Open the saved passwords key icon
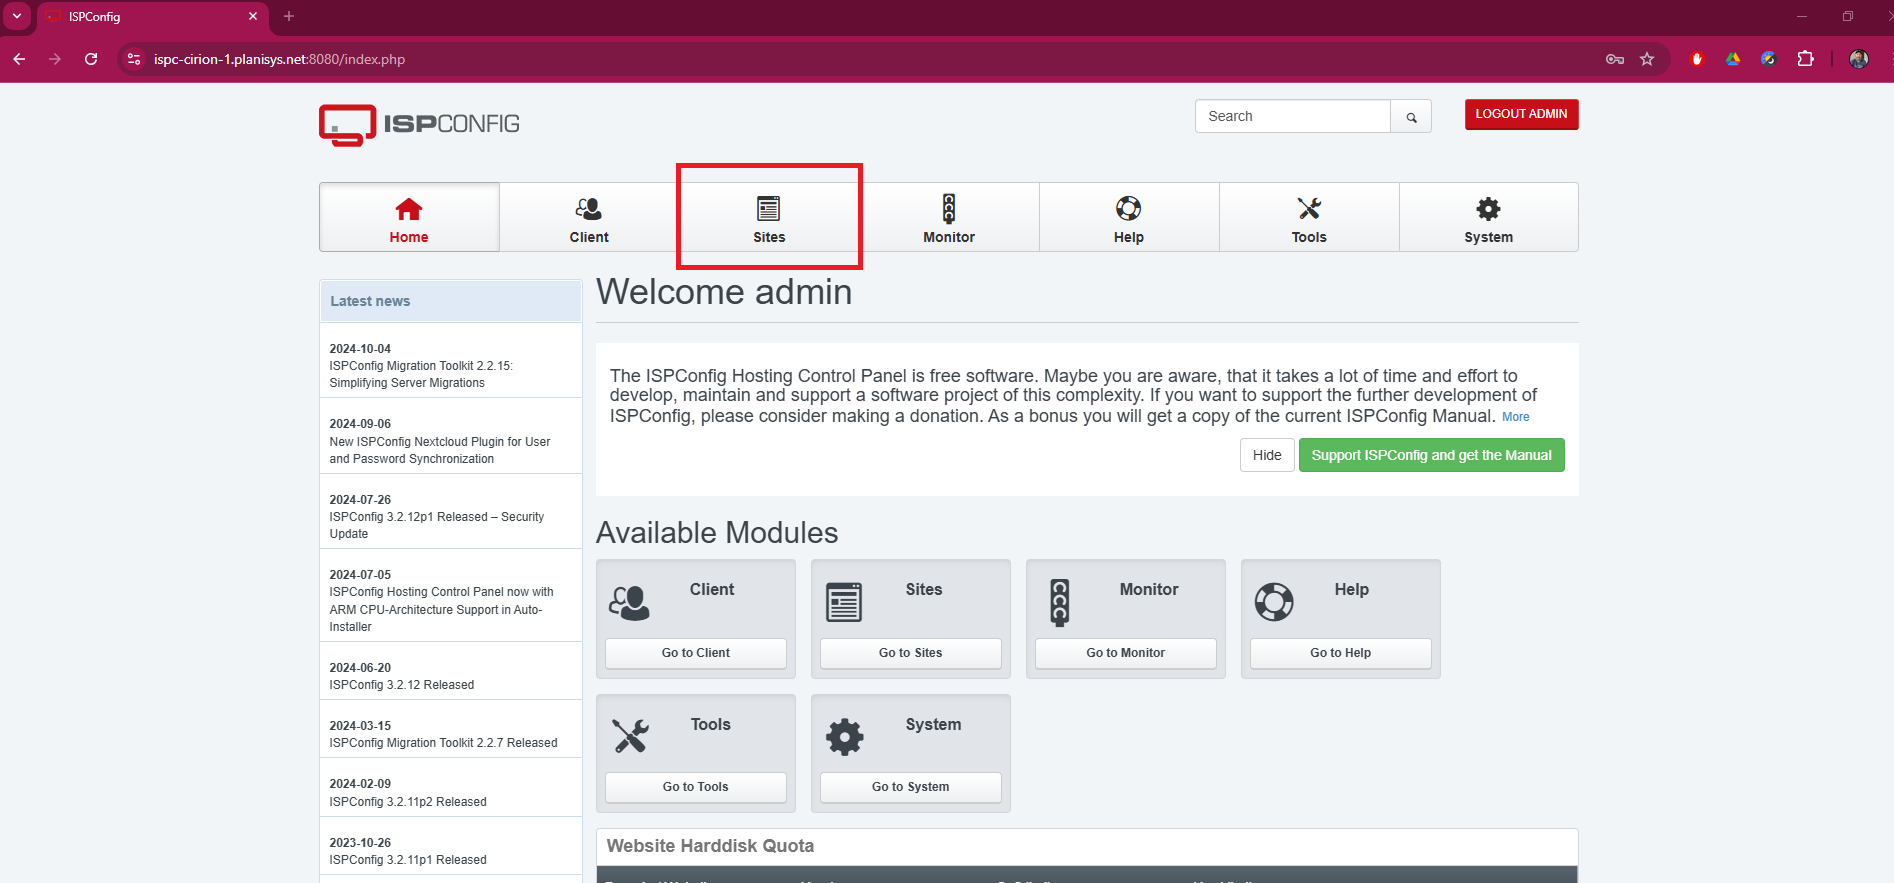This screenshot has height=883, width=1894. point(1614,59)
